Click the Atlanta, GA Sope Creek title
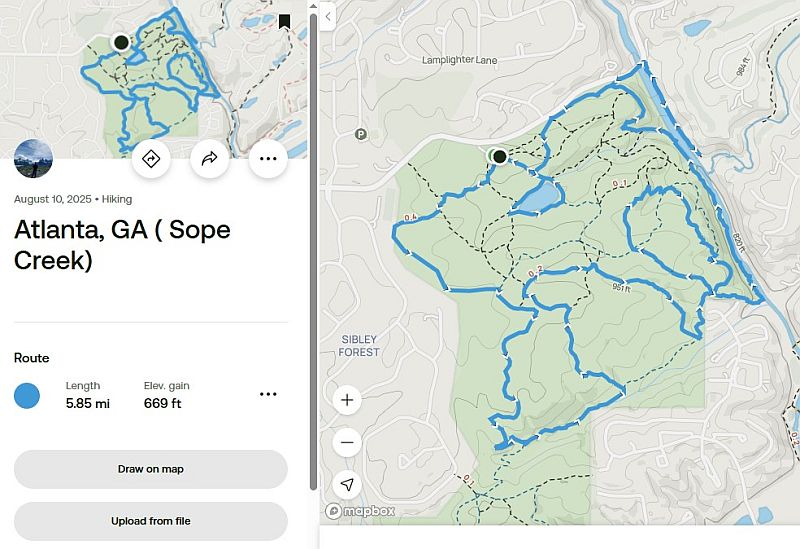This screenshot has width=800, height=549. pyautogui.click(x=122, y=244)
